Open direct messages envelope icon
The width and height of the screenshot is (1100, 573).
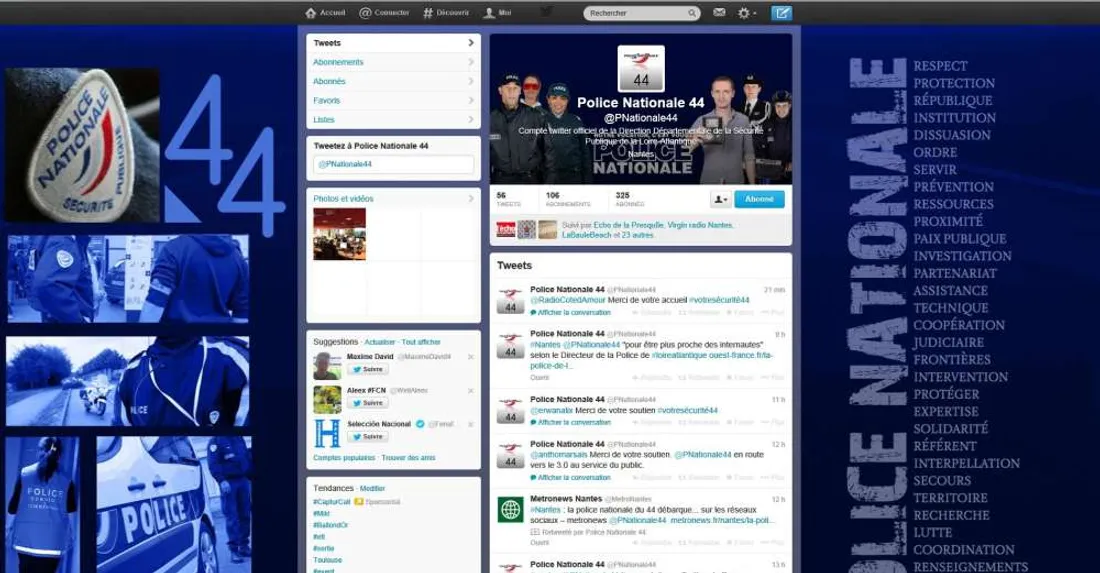pyautogui.click(x=720, y=13)
